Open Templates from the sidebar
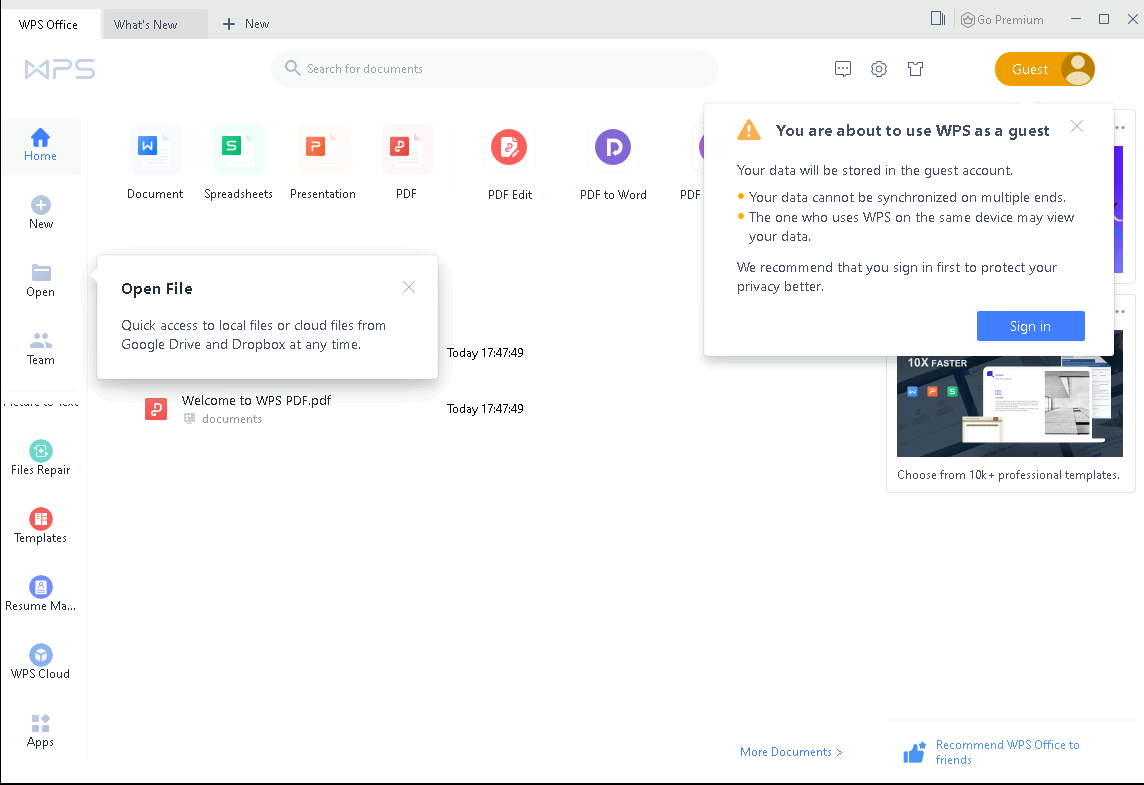1144x785 pixels. tap(41, 526)
